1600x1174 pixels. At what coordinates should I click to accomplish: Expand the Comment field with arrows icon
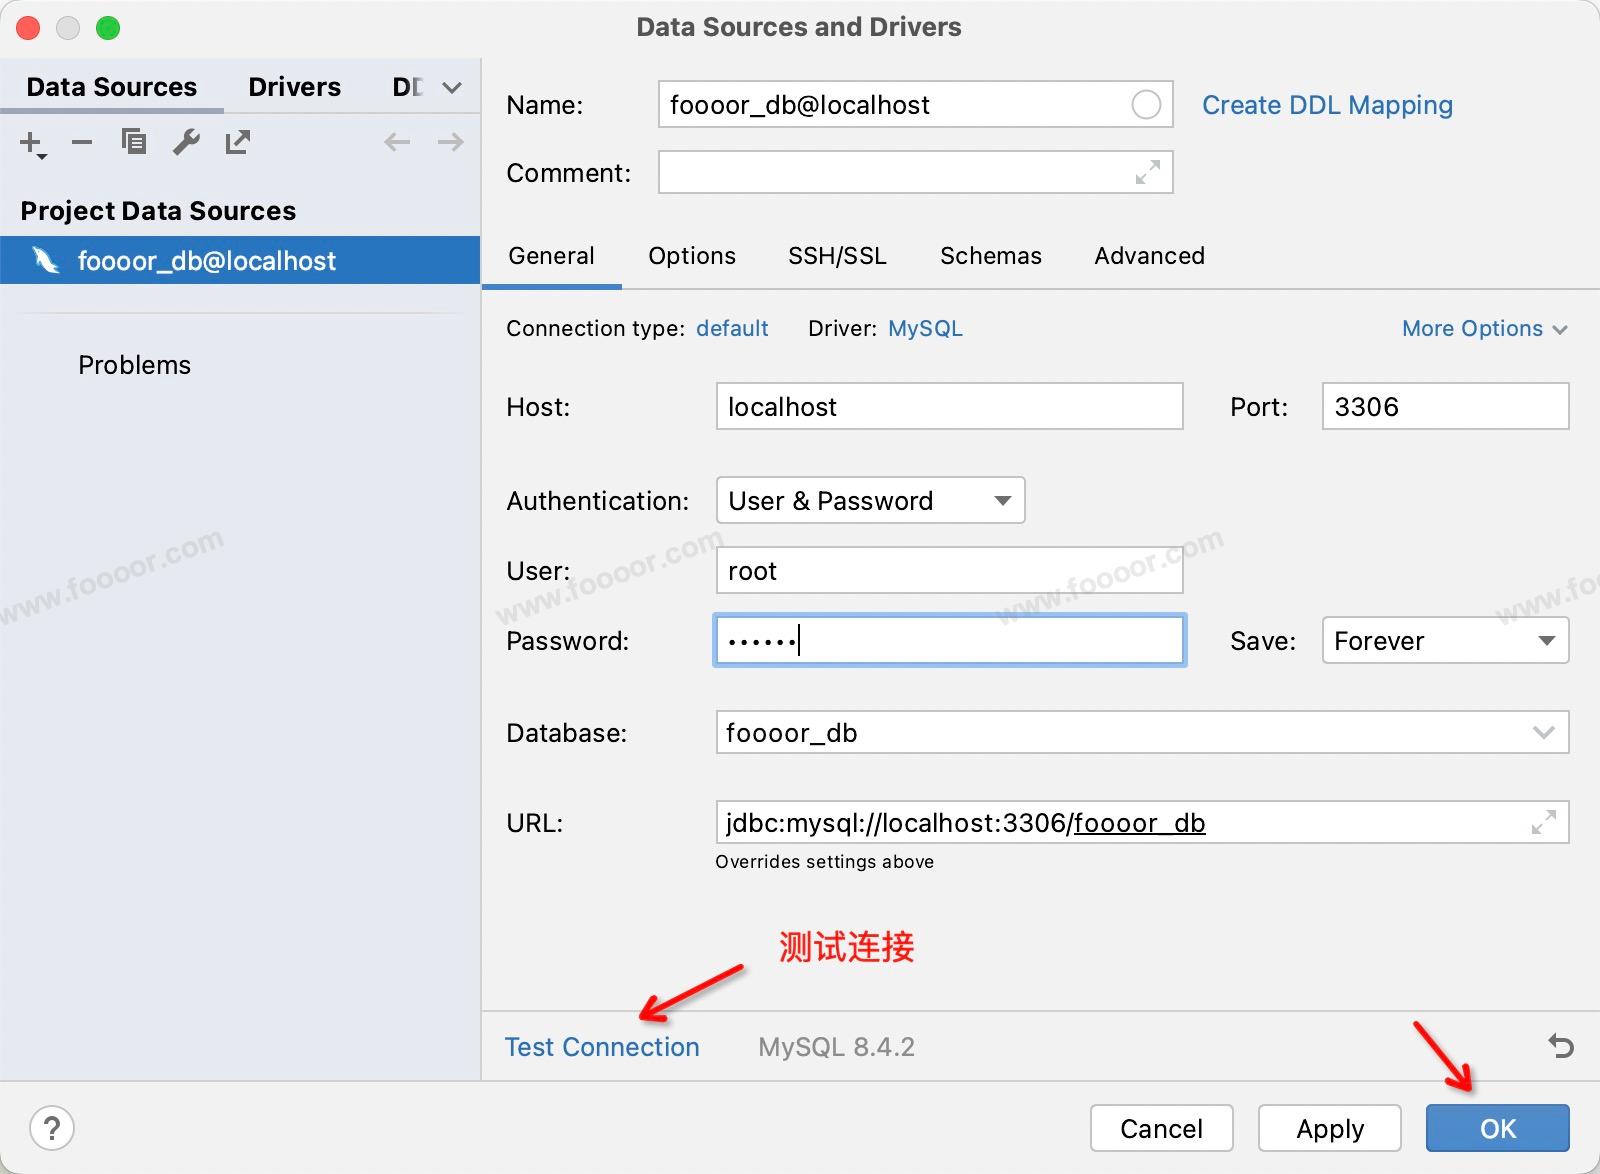pyautogui.click(x=1148, y=172)
